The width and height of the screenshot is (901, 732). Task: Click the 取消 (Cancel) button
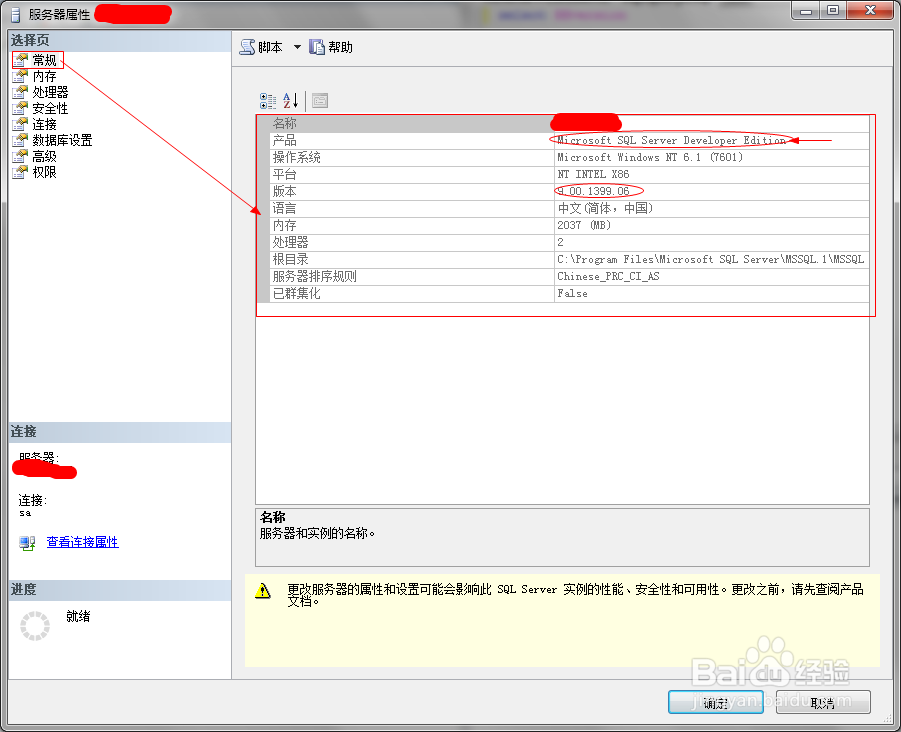pos(823,702)
